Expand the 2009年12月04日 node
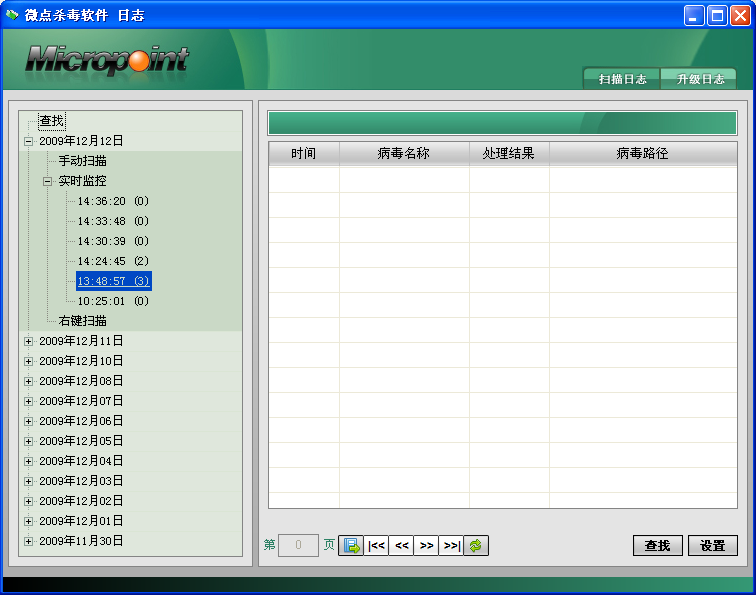The image size is (756, 595). click(x=28, y=461)
